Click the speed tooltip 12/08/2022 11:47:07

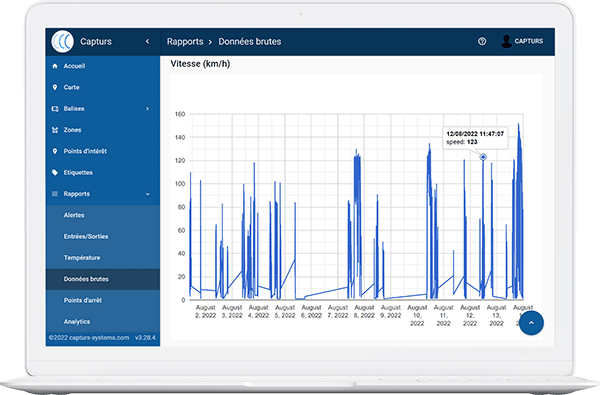click(475, 138)
